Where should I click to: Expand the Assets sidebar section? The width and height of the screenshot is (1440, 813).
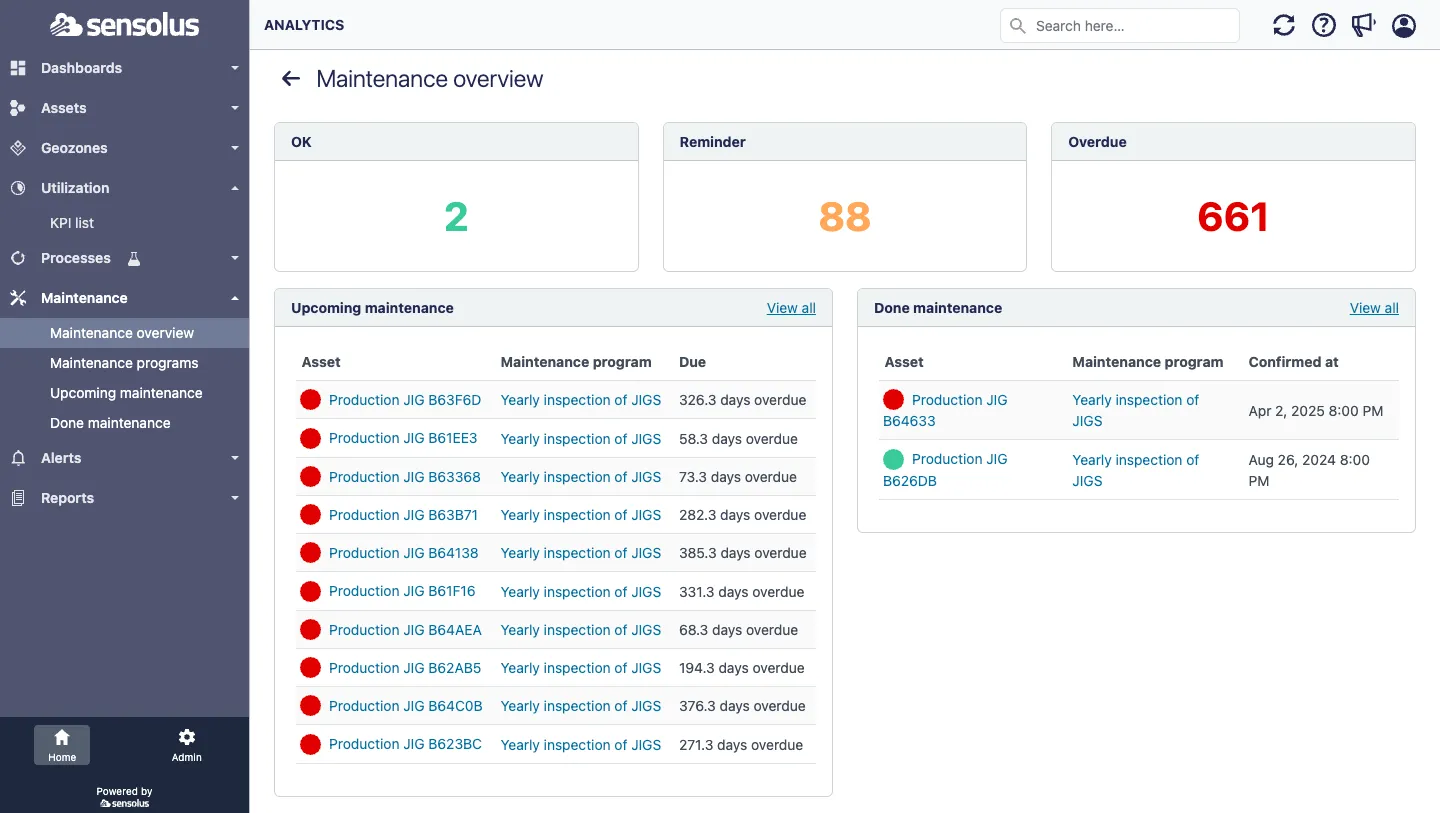124,108
